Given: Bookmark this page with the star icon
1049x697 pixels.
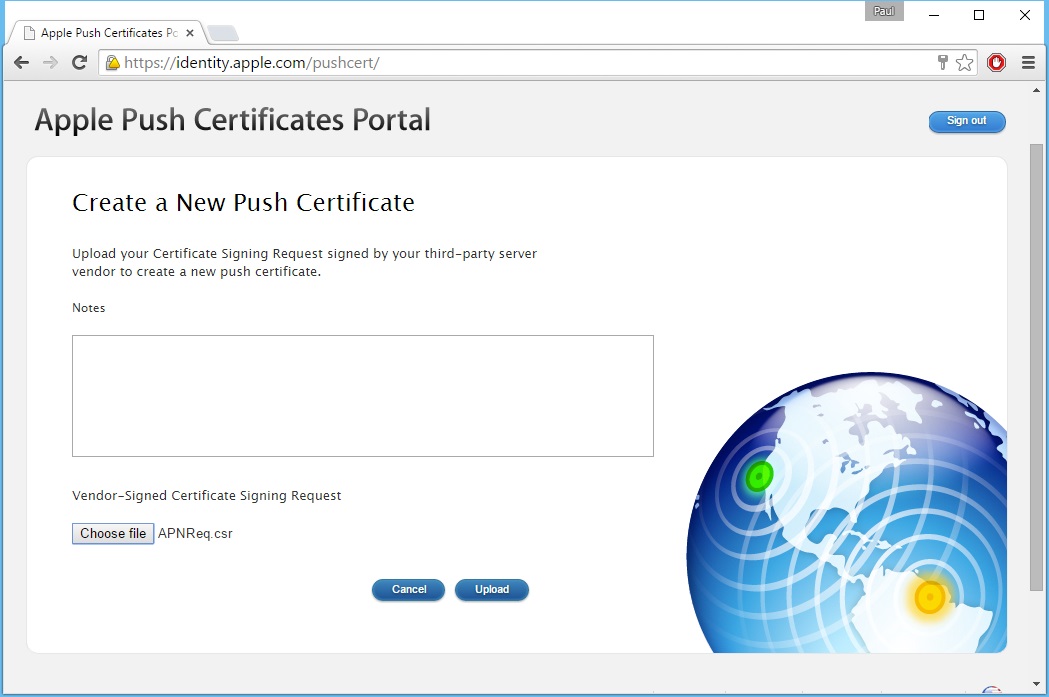Looking at the screenshot, I should 964,63.
